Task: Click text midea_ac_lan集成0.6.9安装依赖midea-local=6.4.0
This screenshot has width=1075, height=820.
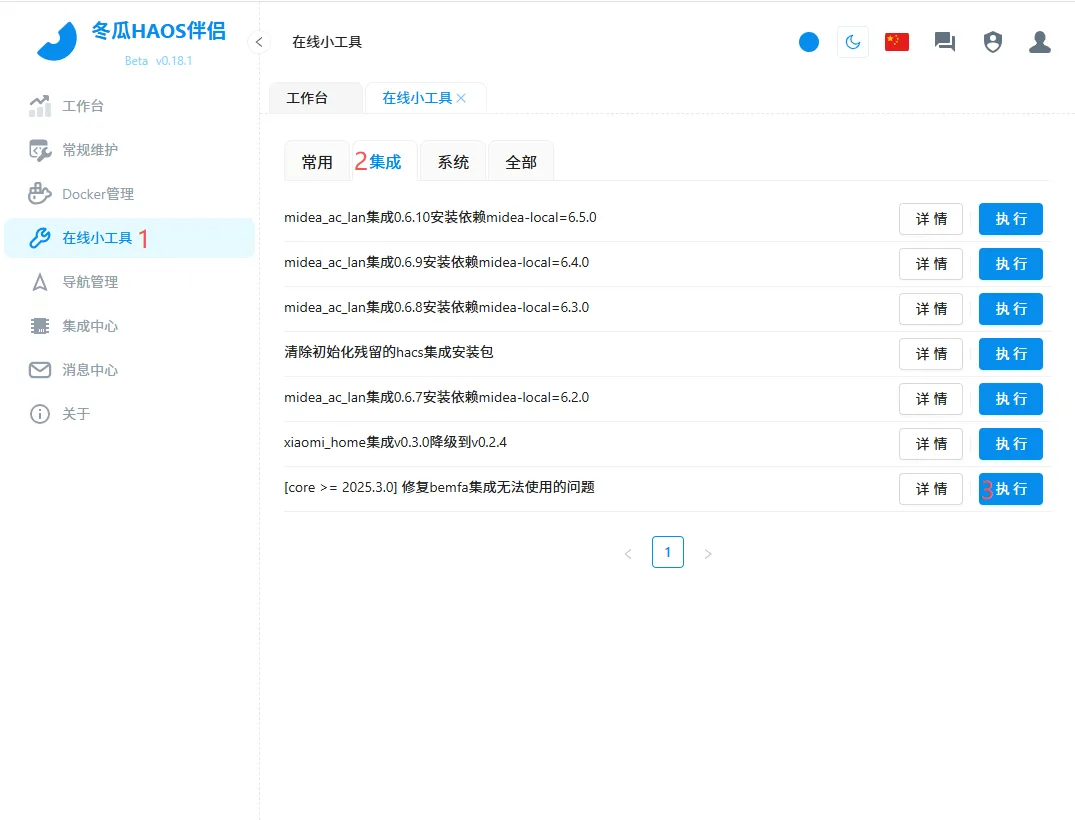Action: (437, 263)
